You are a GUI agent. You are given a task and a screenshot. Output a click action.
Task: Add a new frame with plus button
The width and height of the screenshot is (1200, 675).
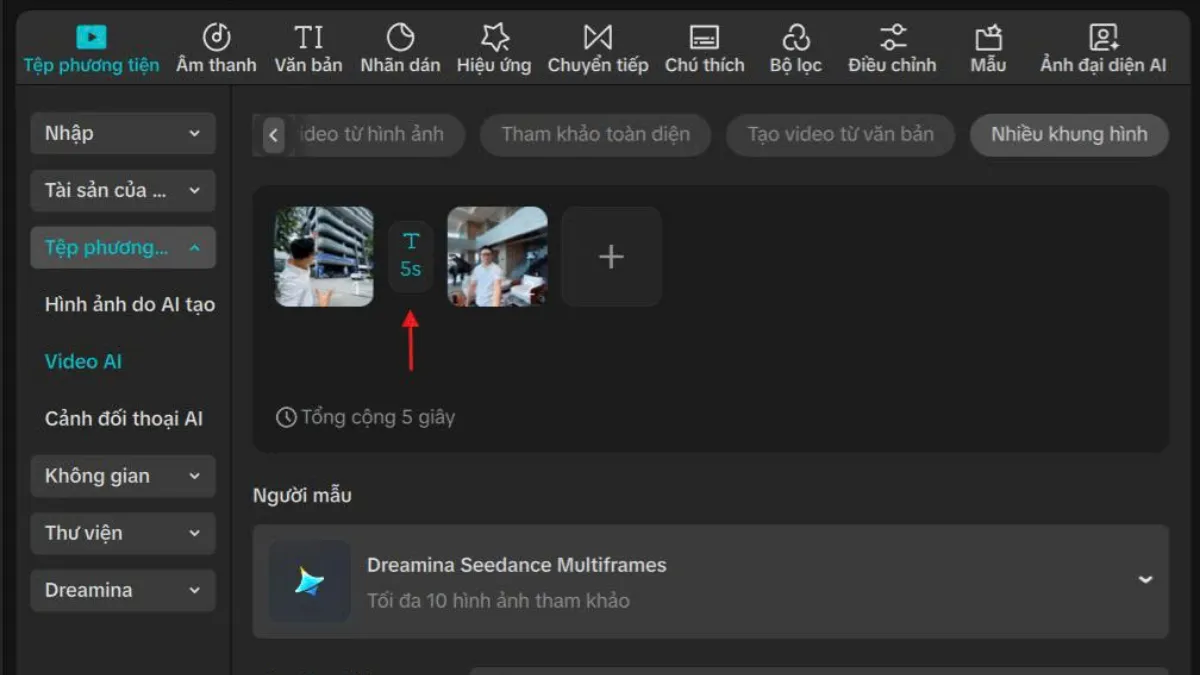(x=611, y=256)
